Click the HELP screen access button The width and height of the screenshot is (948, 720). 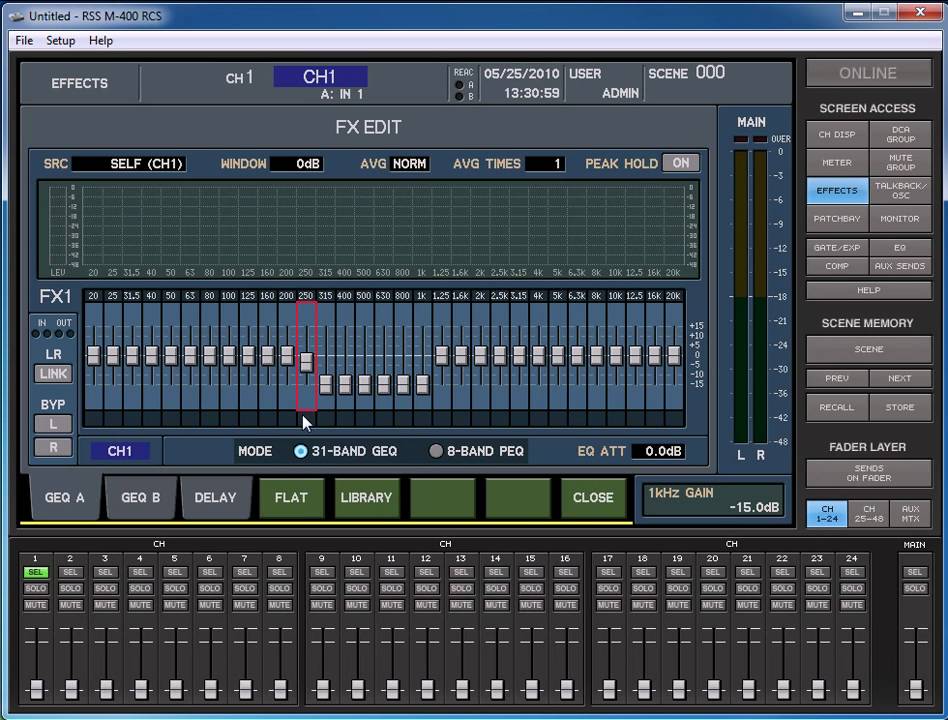(869, 290)
